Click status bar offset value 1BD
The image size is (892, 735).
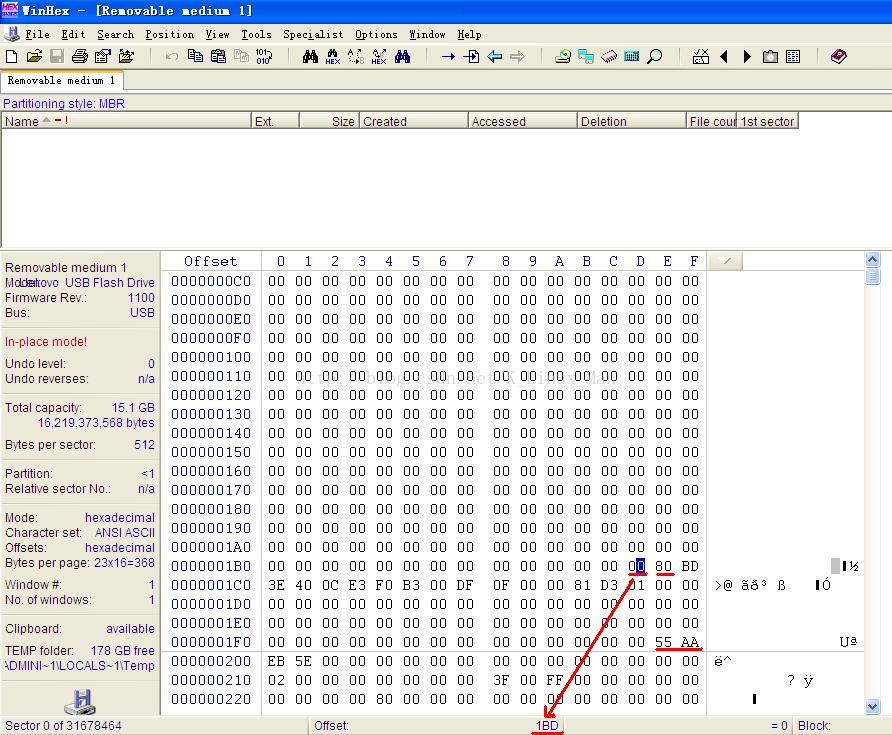coord(547,725)
